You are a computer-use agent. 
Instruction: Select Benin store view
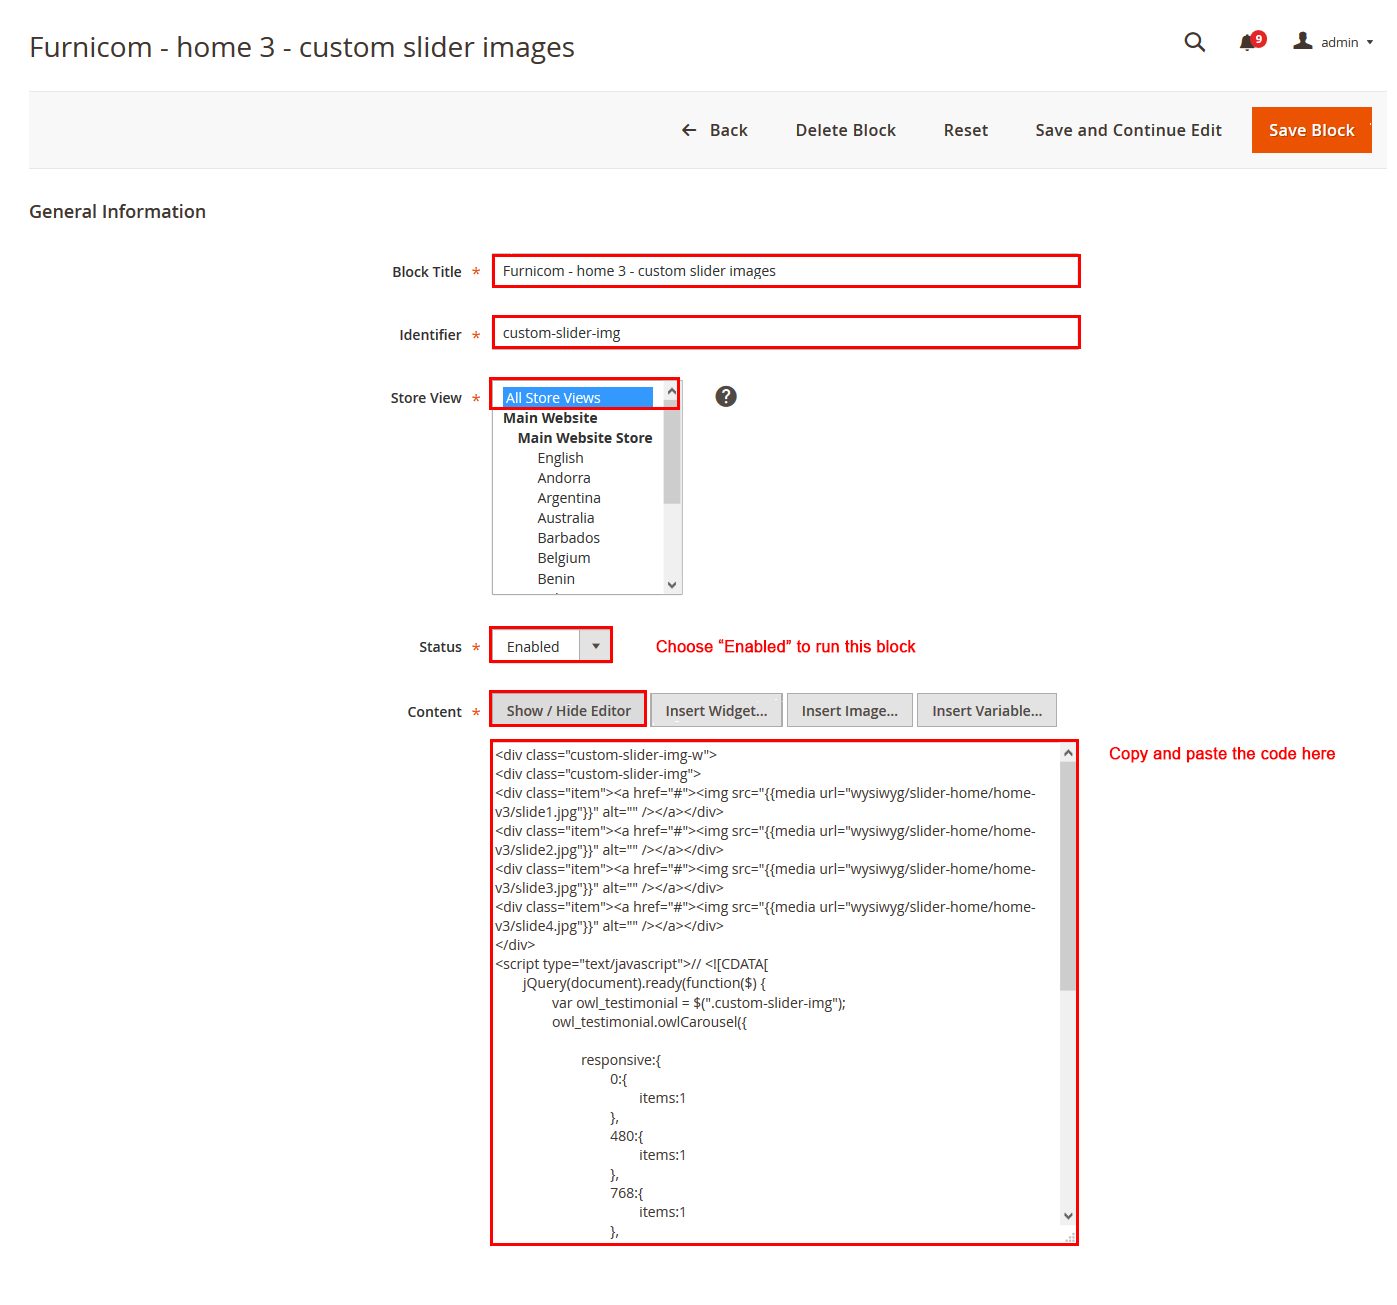[556, 579]
